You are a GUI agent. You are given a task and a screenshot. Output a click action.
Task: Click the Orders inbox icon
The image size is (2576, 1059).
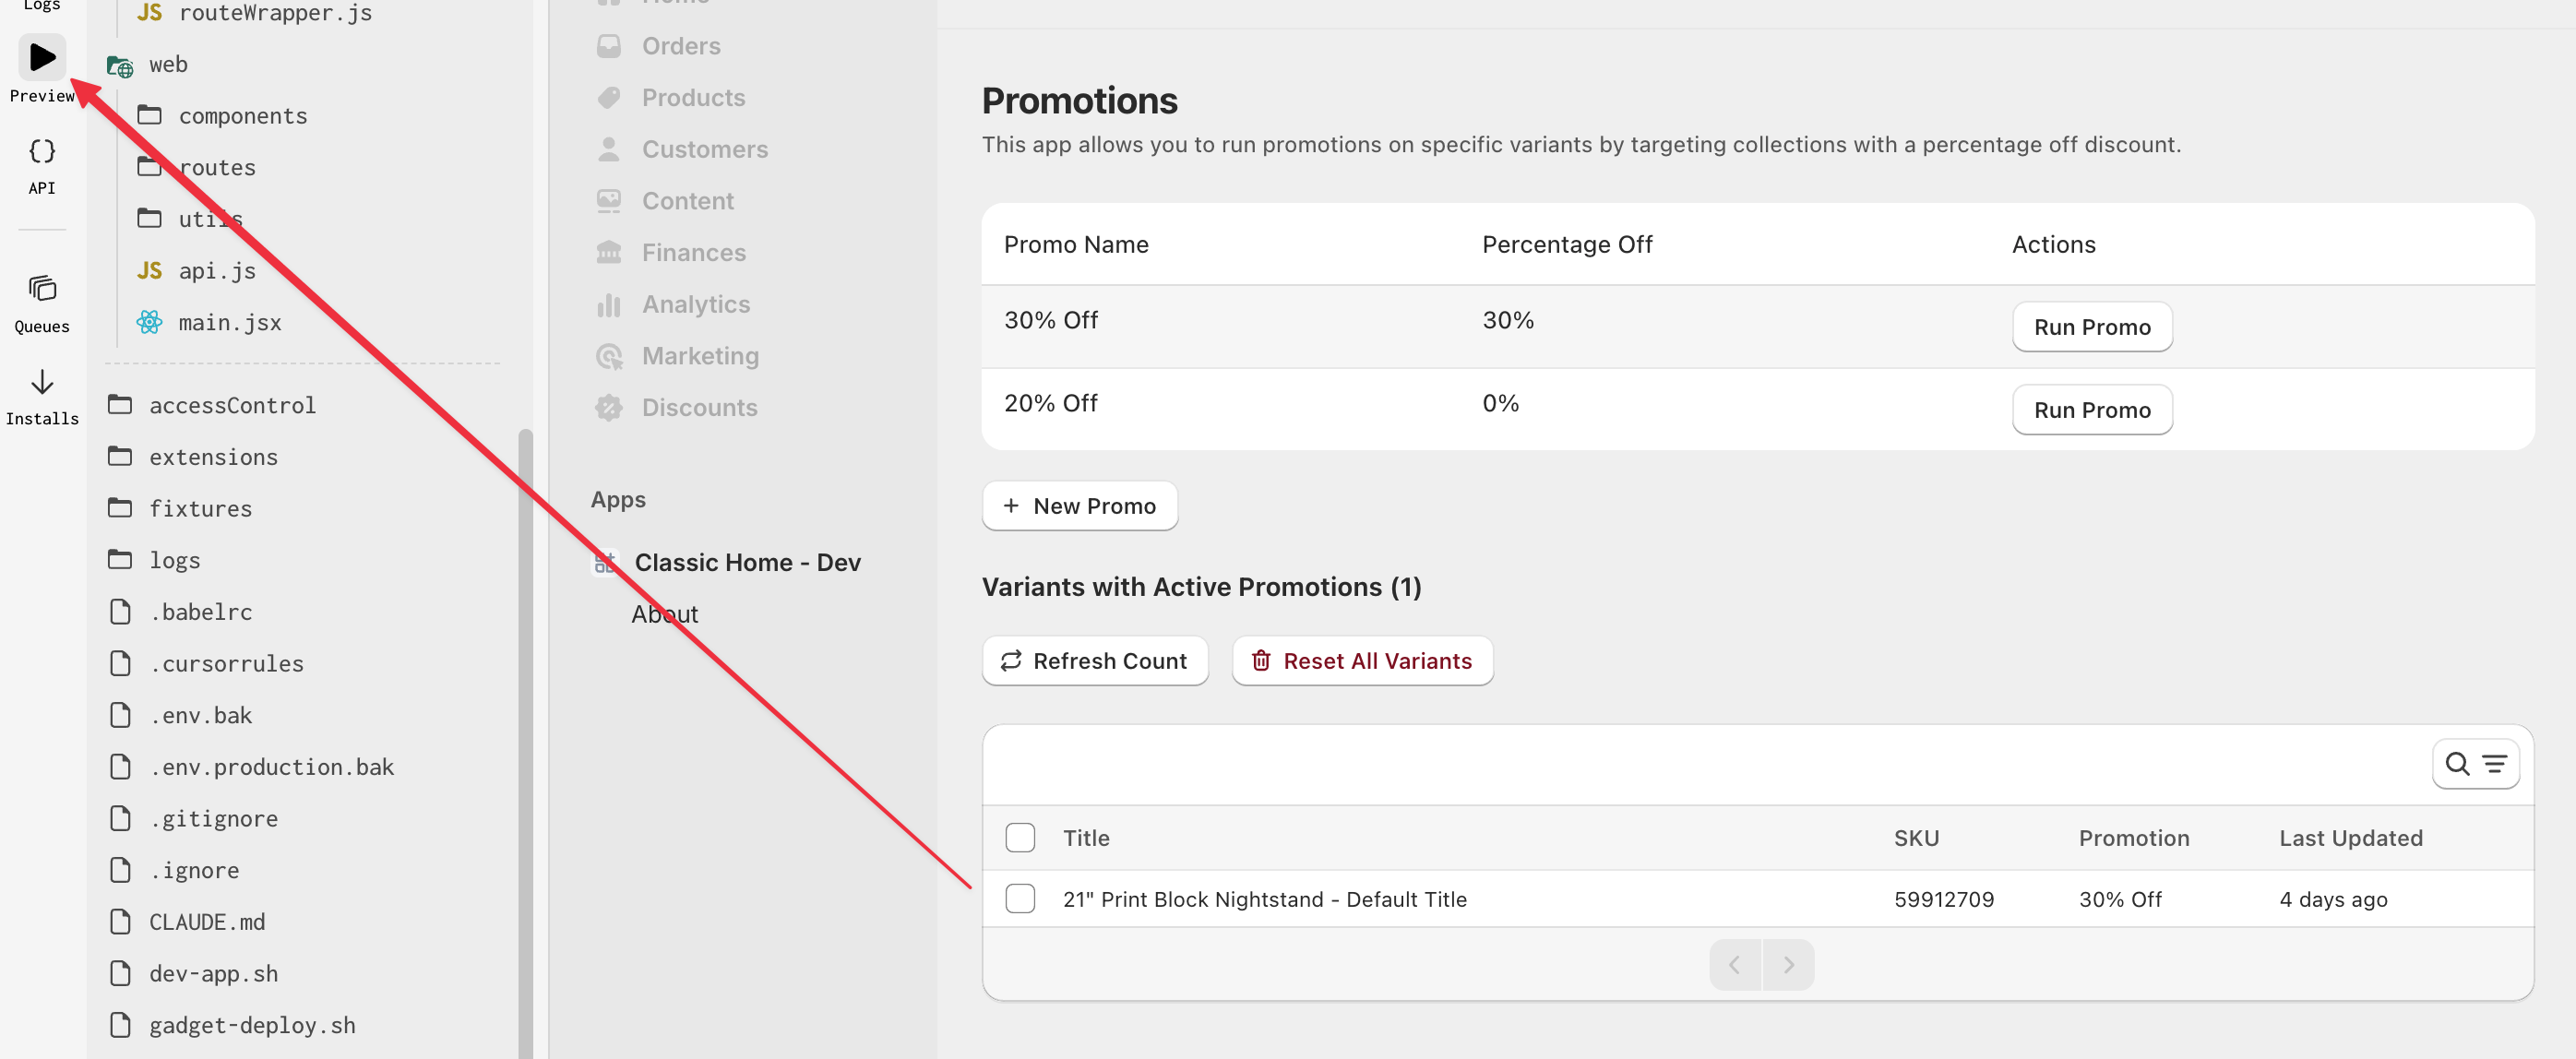(x=608, y=46)
